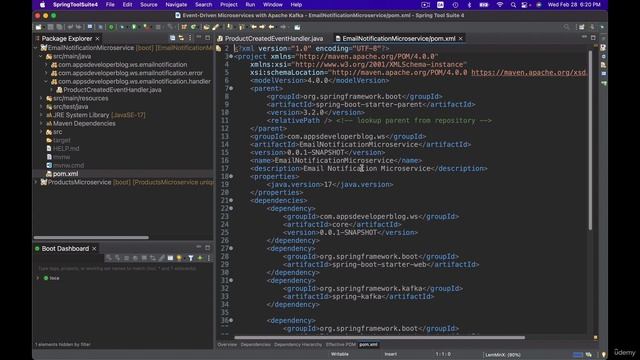Click the toolbar search magnifier icon
The height and width of the screenshot is (360, 640).
(566, 27)
